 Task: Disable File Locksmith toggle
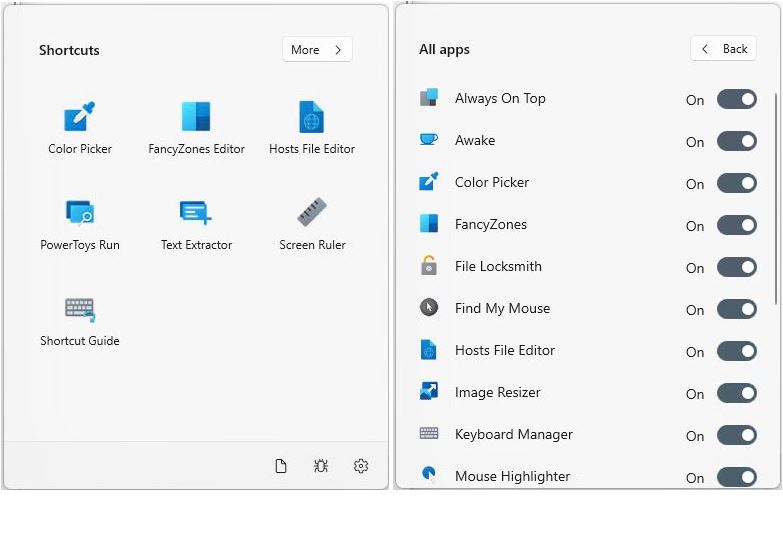(737, 267)
